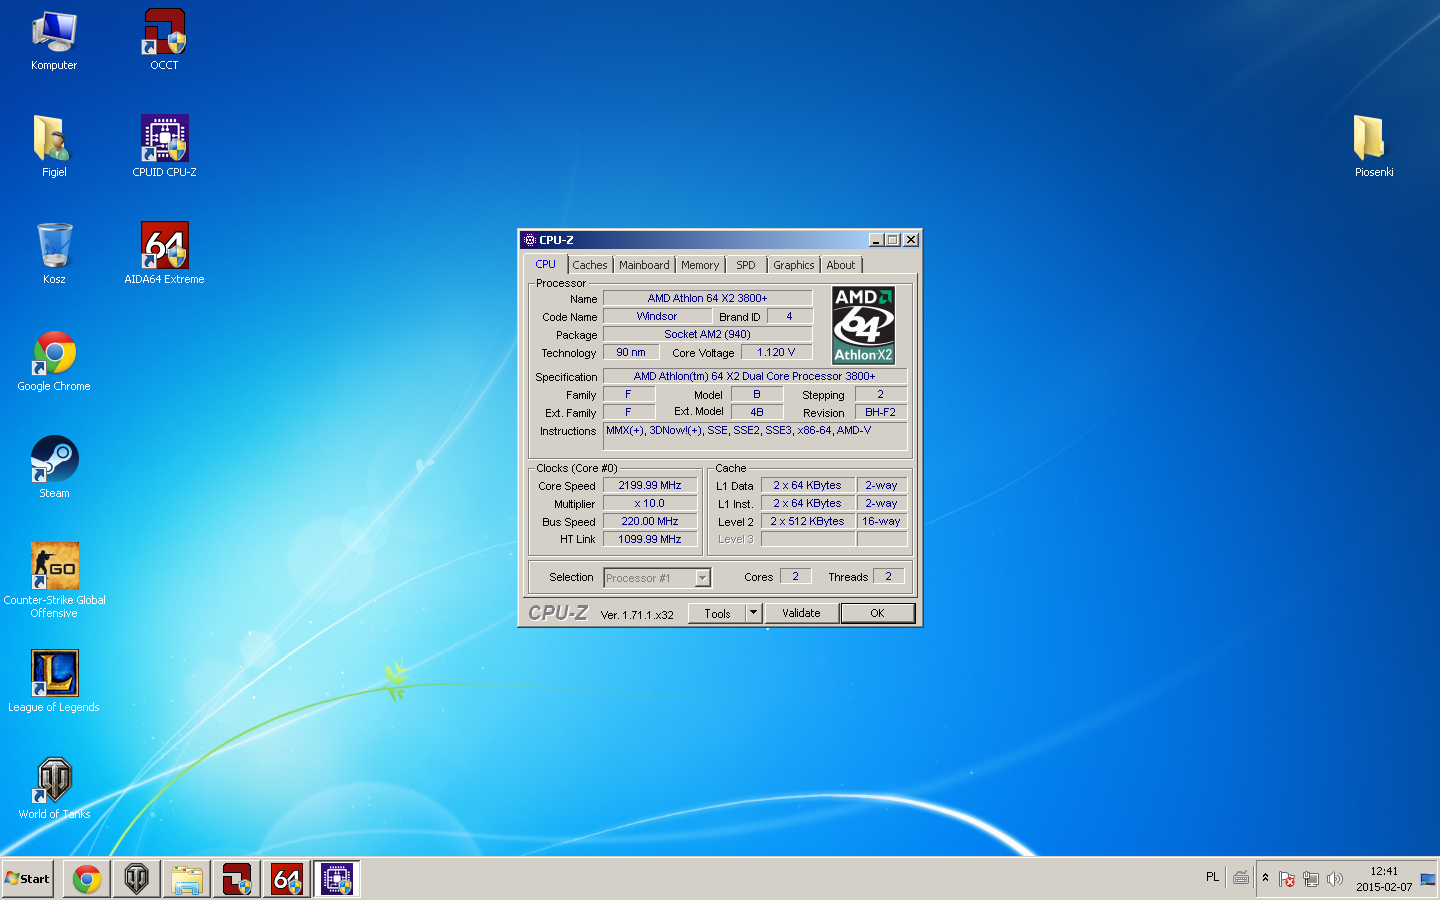This screenshot has width=1440, height=900.
Task: Open the Kosz recycle bin
Action: coord(54,245)
